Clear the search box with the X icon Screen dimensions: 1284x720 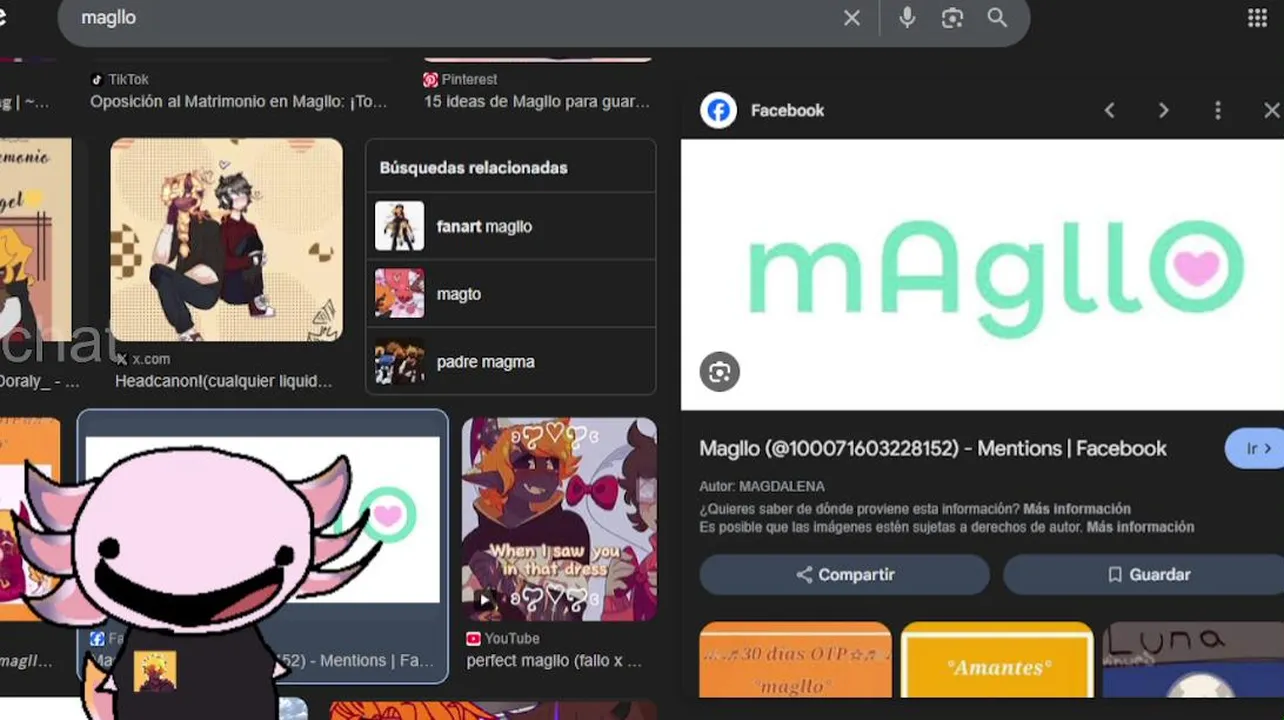coord(851,18)
